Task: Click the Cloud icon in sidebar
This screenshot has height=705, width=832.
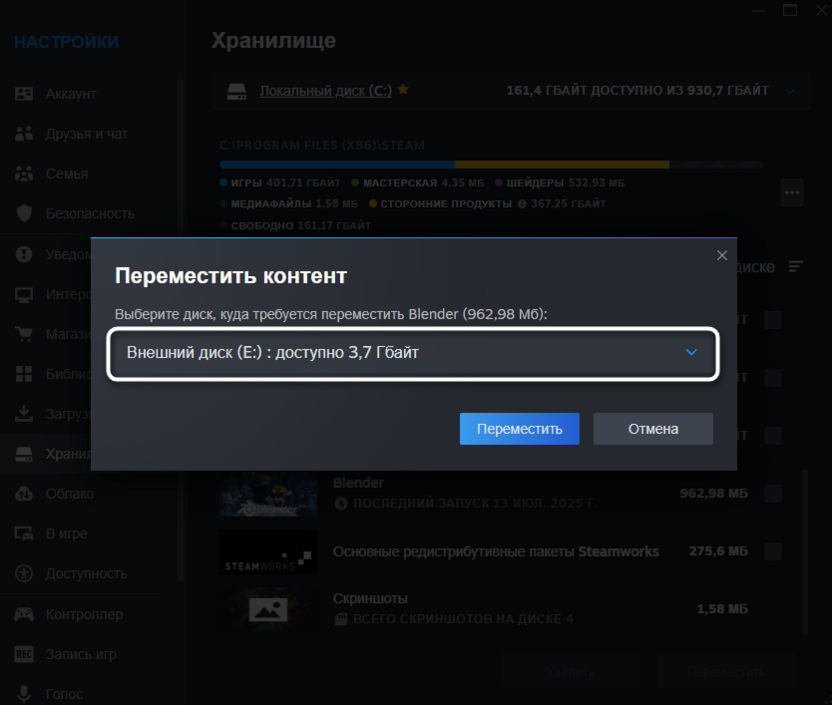Action: pyautogui.click(x=24, y=493)
